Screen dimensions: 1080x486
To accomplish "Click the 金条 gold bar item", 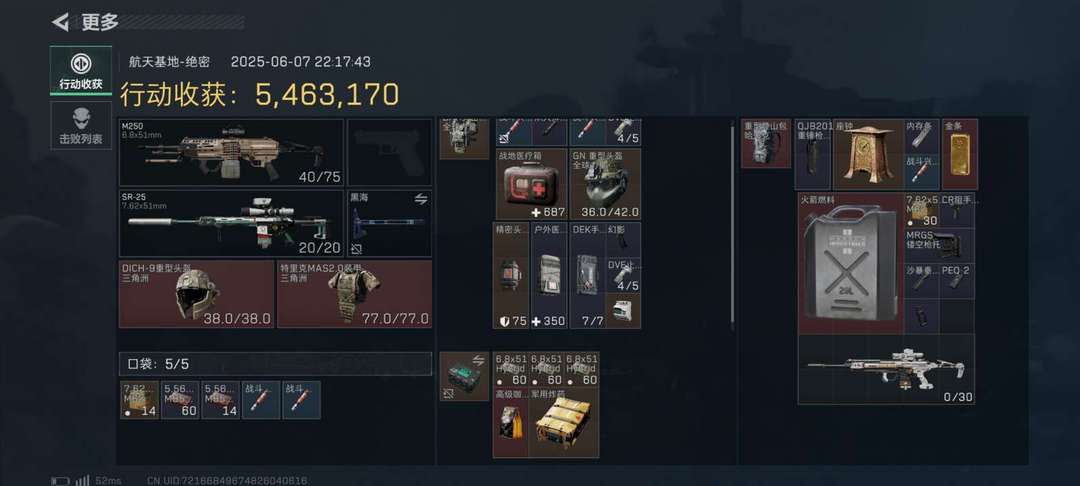I will [x=959, y=154].
